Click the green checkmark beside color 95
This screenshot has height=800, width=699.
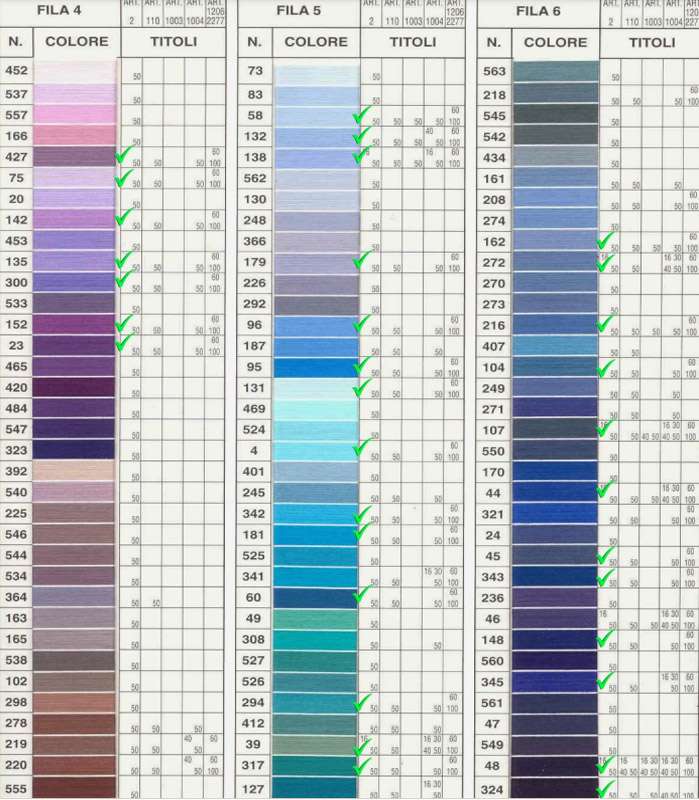pos(362,366)
